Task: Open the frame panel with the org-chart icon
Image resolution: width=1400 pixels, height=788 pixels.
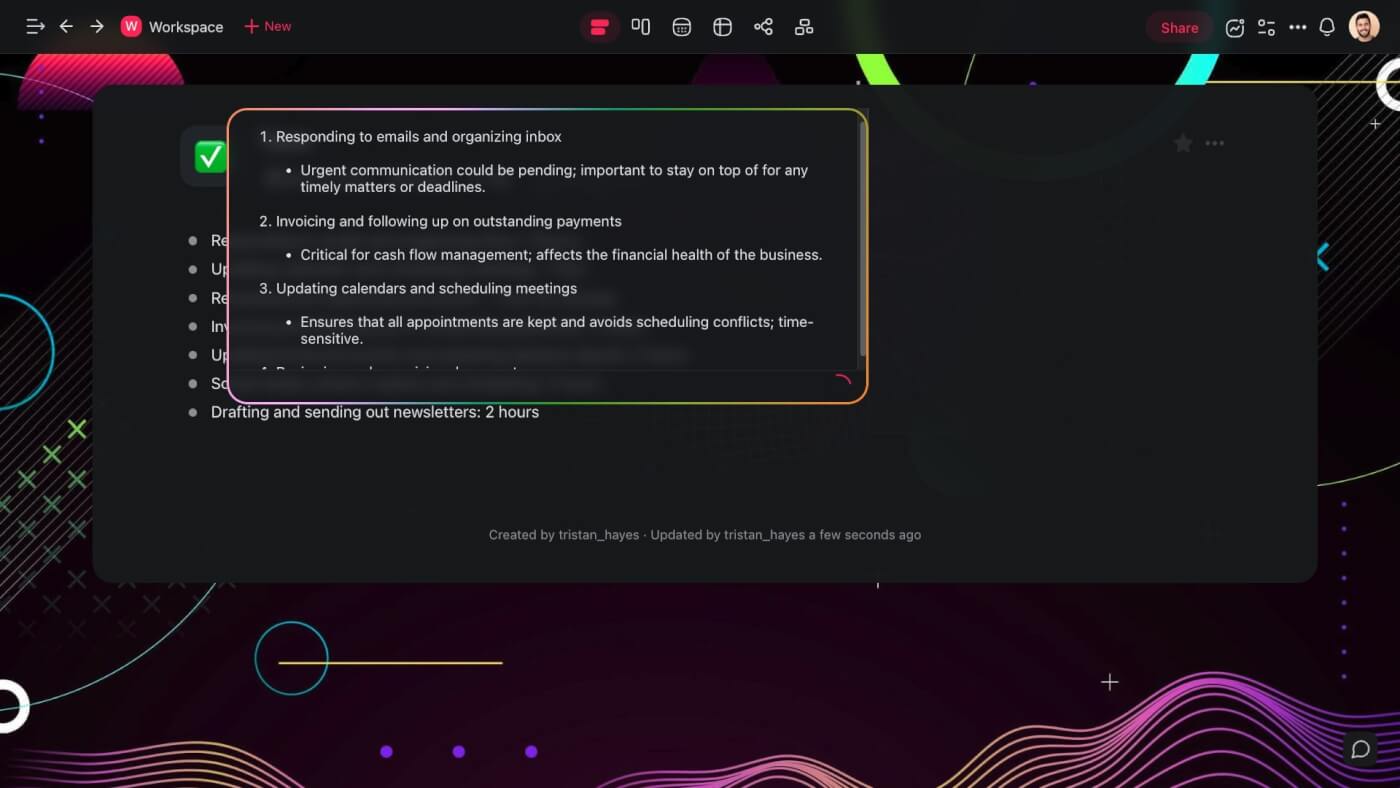Action: (x=804, y=26)
